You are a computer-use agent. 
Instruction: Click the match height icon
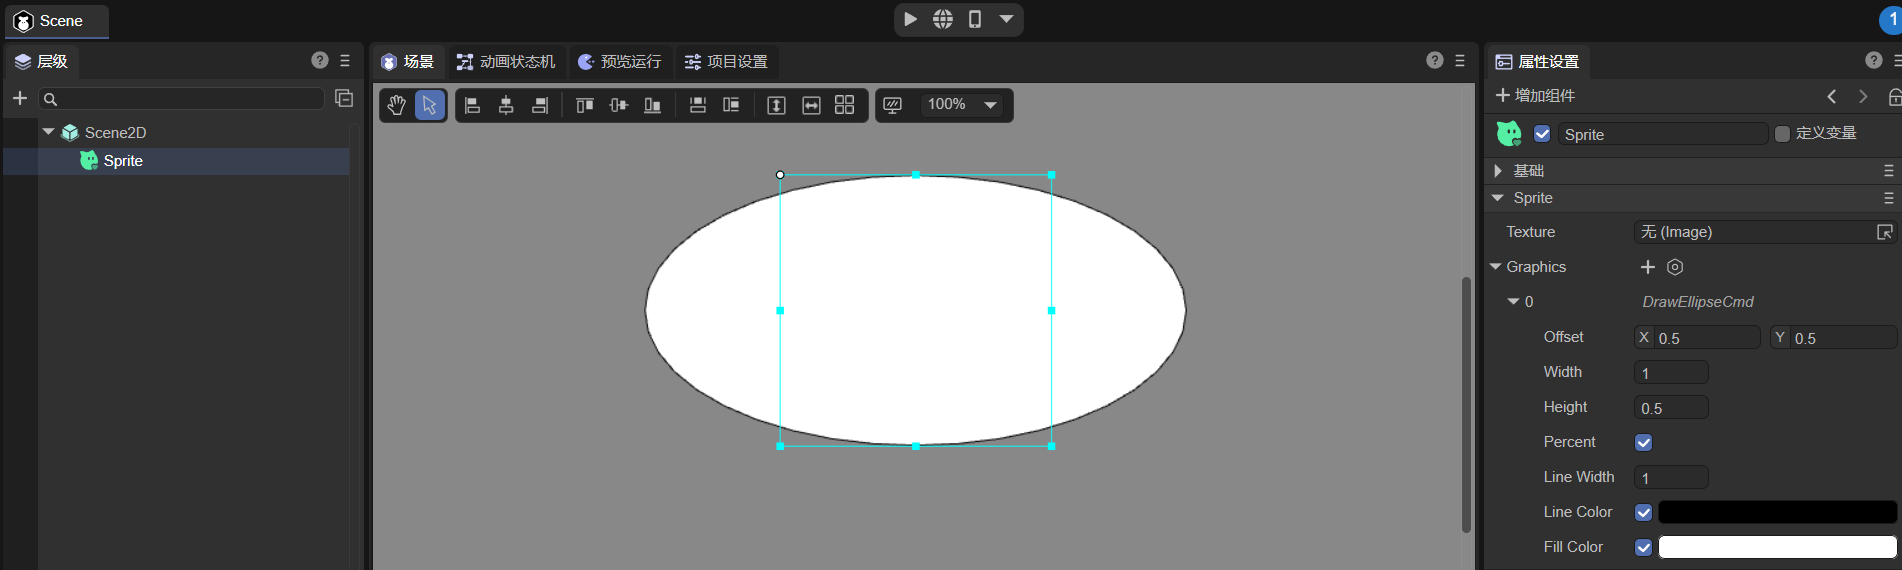click(x=776, y=105)
